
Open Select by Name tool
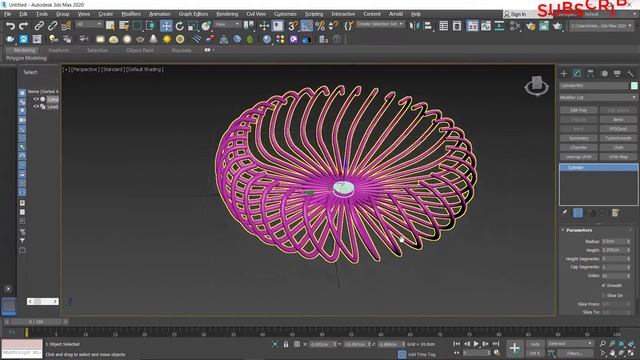[x=124, y=26]
